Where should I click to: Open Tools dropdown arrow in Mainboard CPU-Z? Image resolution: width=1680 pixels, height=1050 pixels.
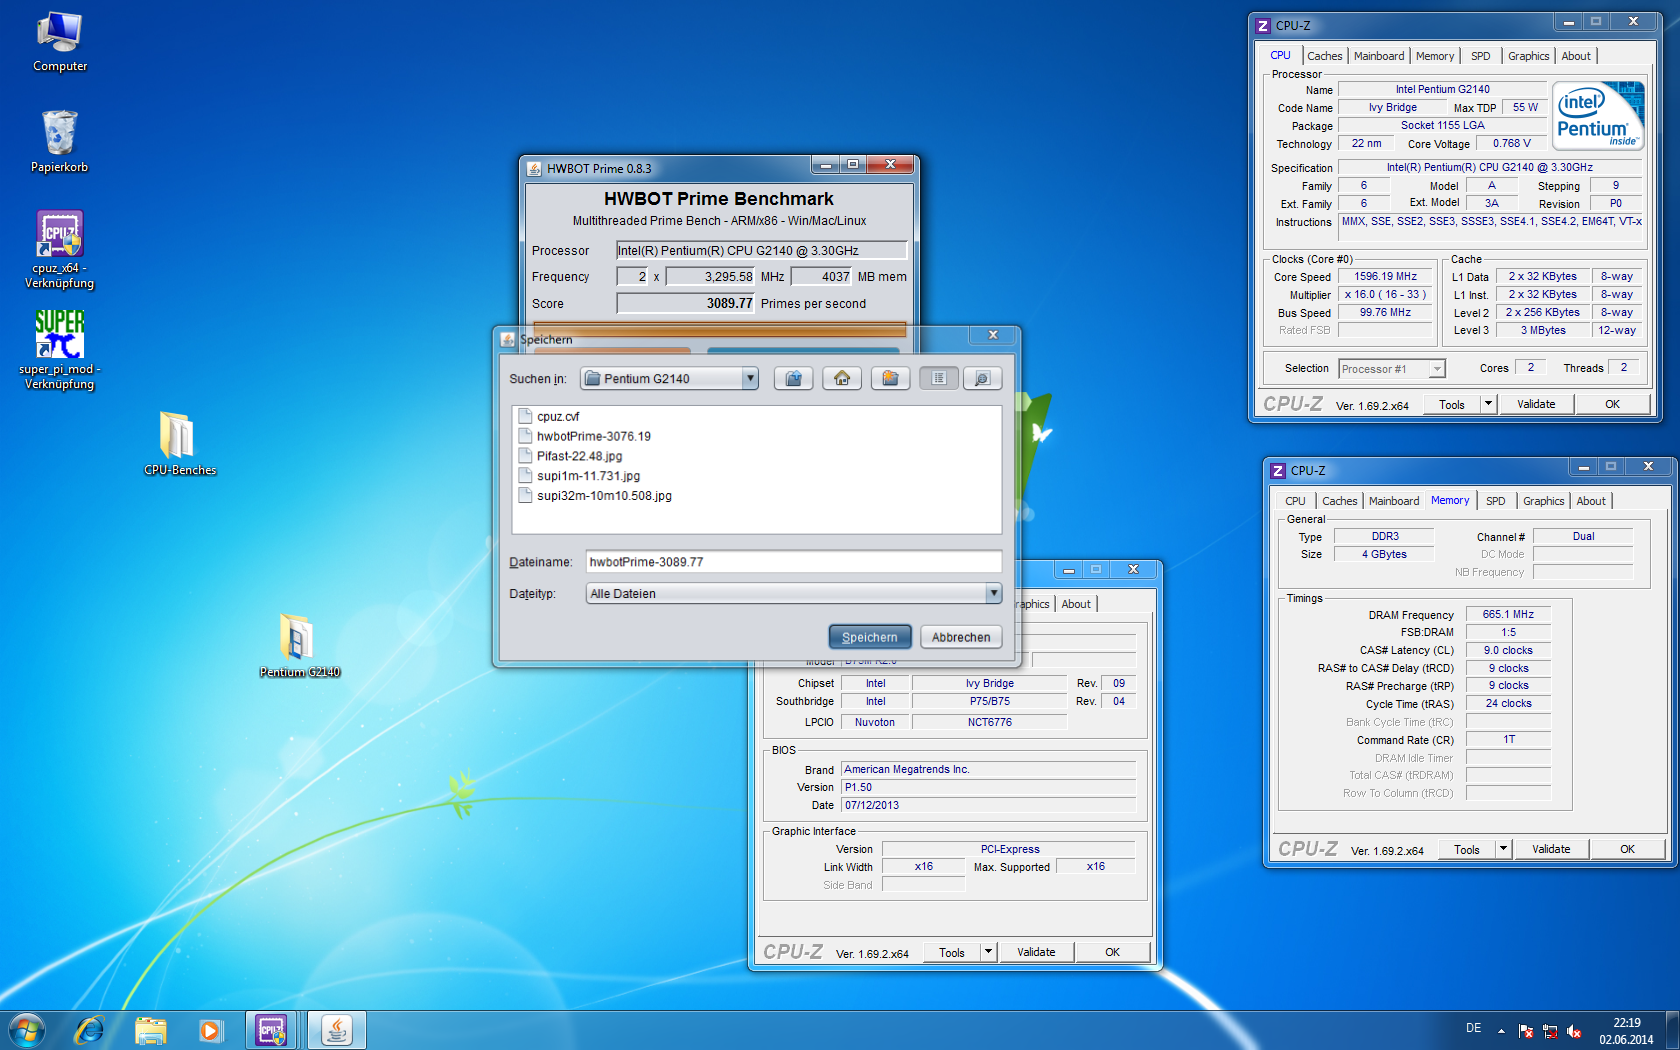(x=988, y=952)
